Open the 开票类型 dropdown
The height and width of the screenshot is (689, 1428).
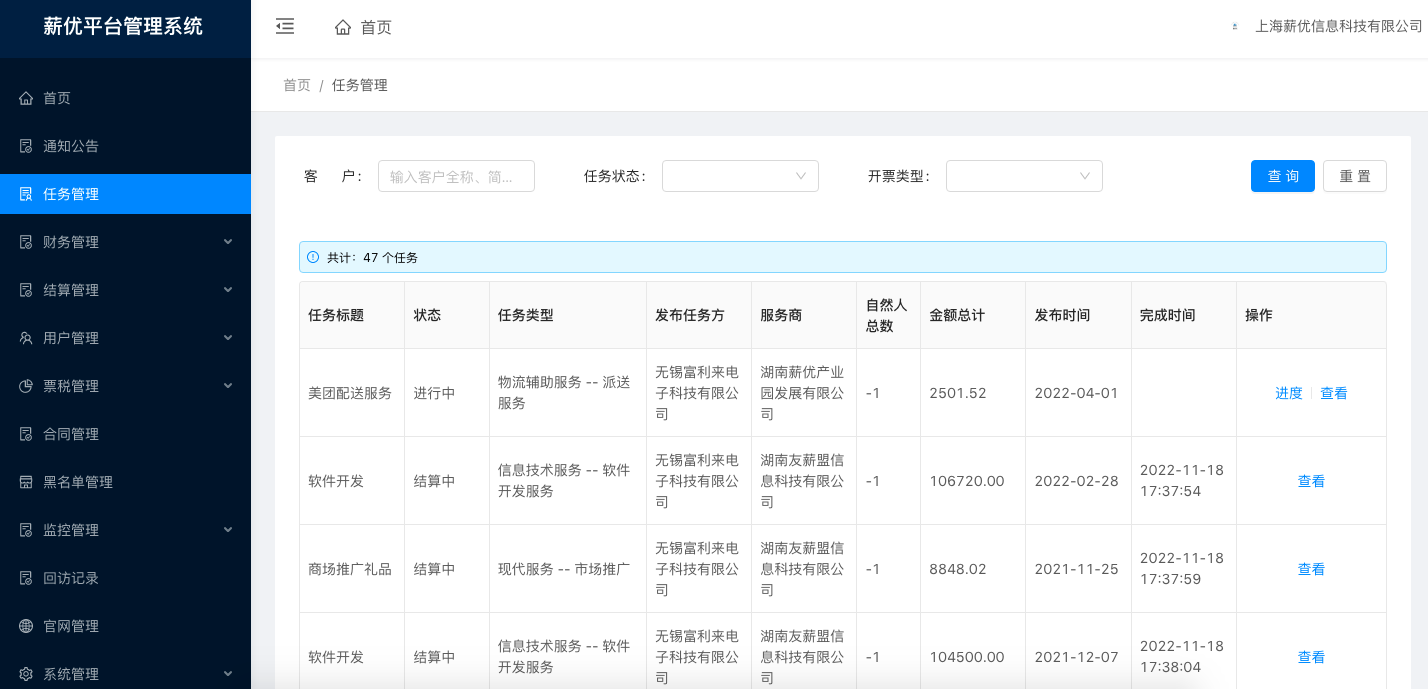click(x=1024, y=176)
